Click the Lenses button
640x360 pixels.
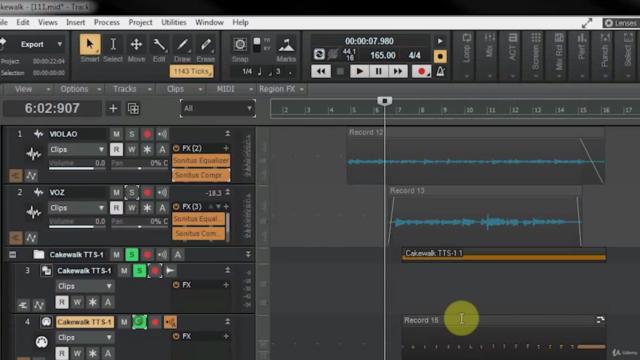[621, 23]
